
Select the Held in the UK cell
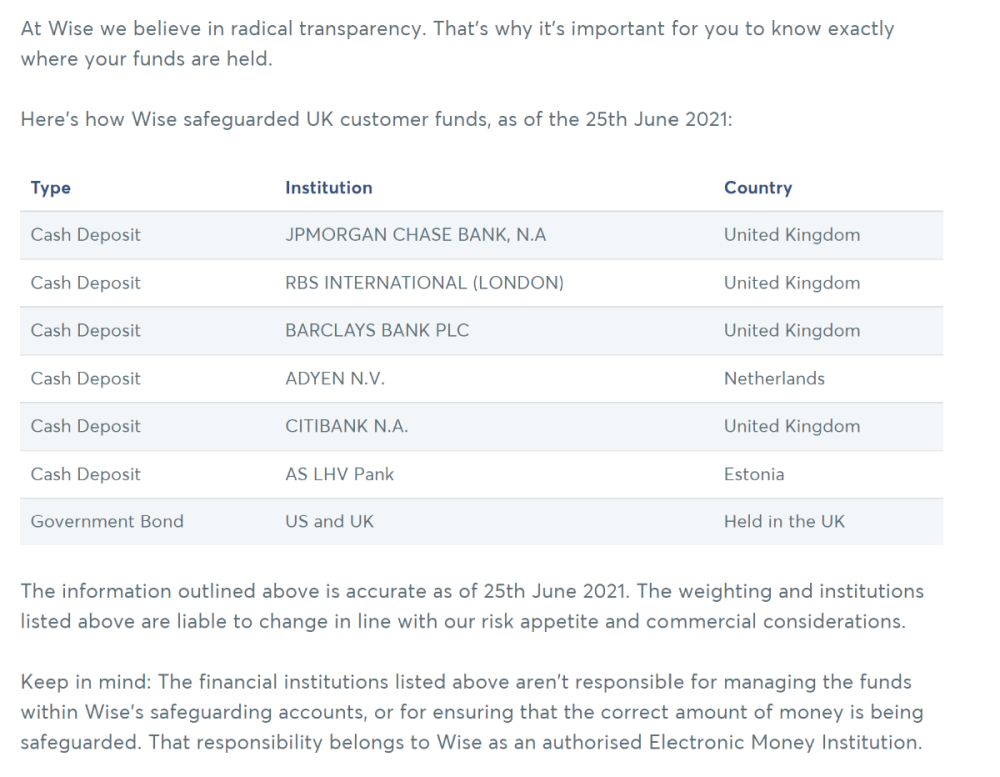click(x=784, y=521)
